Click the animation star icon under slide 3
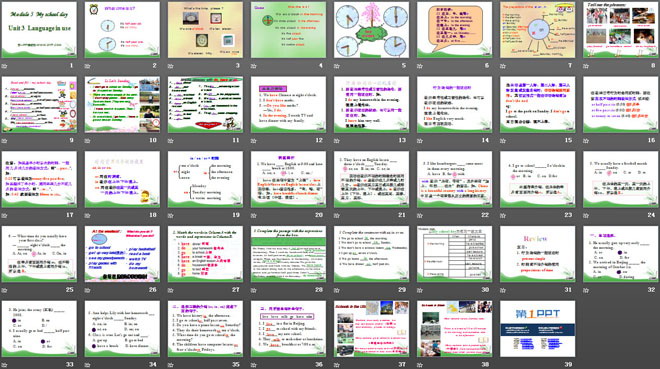This screenshot has height=369, width=660. pyautogui.click(x=171, y=66)
